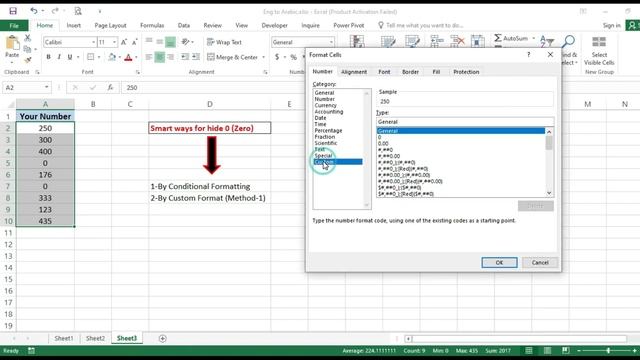This screenshot has width=640, height=360.
Task: Click the Decrease Indent icon
Action: coord(185,57)
